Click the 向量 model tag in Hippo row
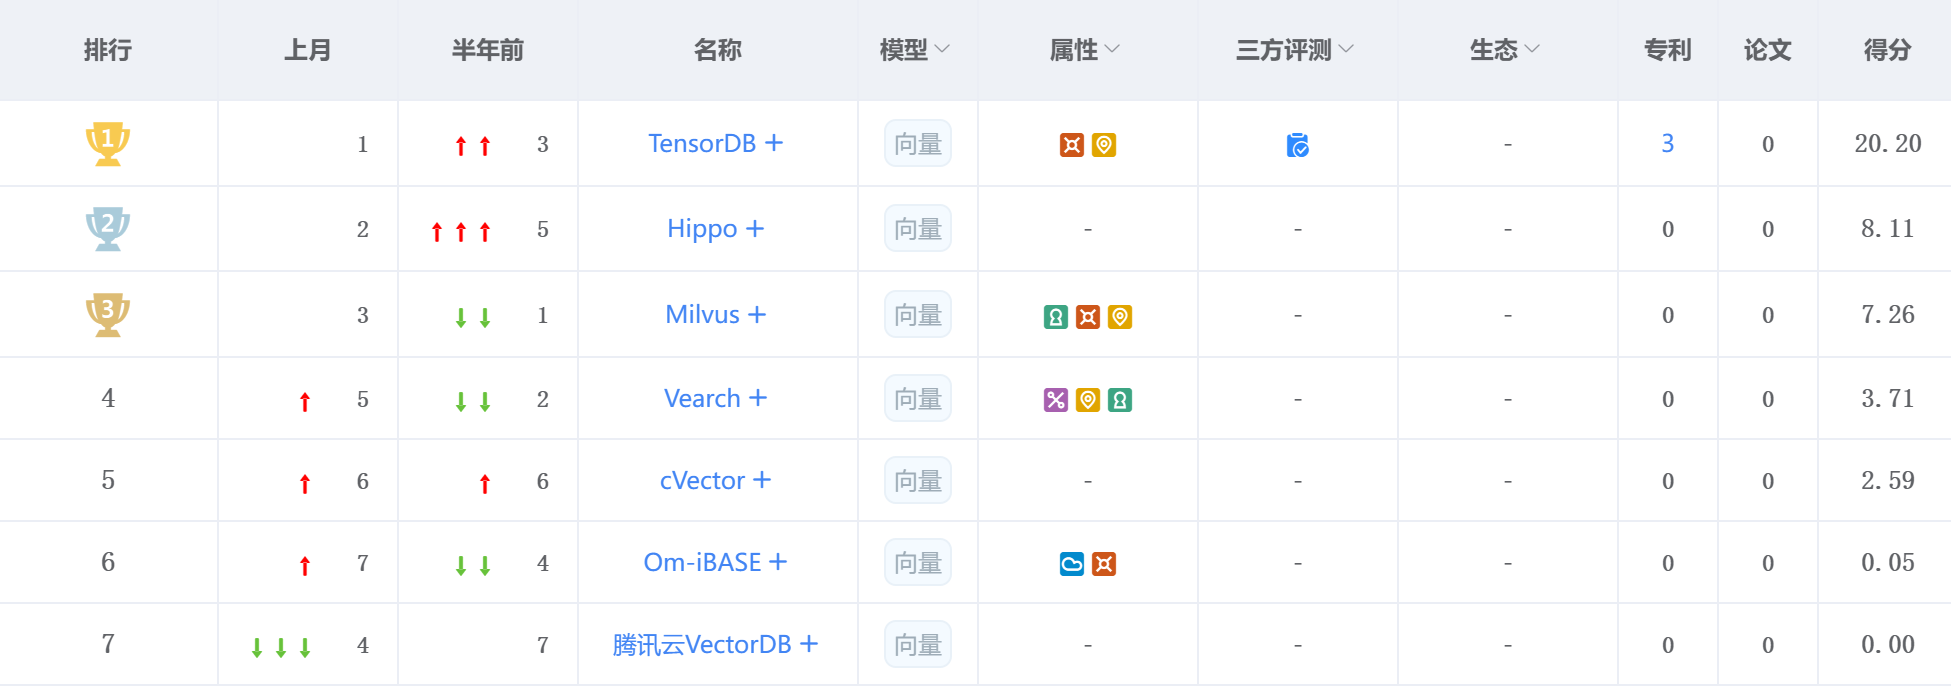 click(x=918, y=229)
